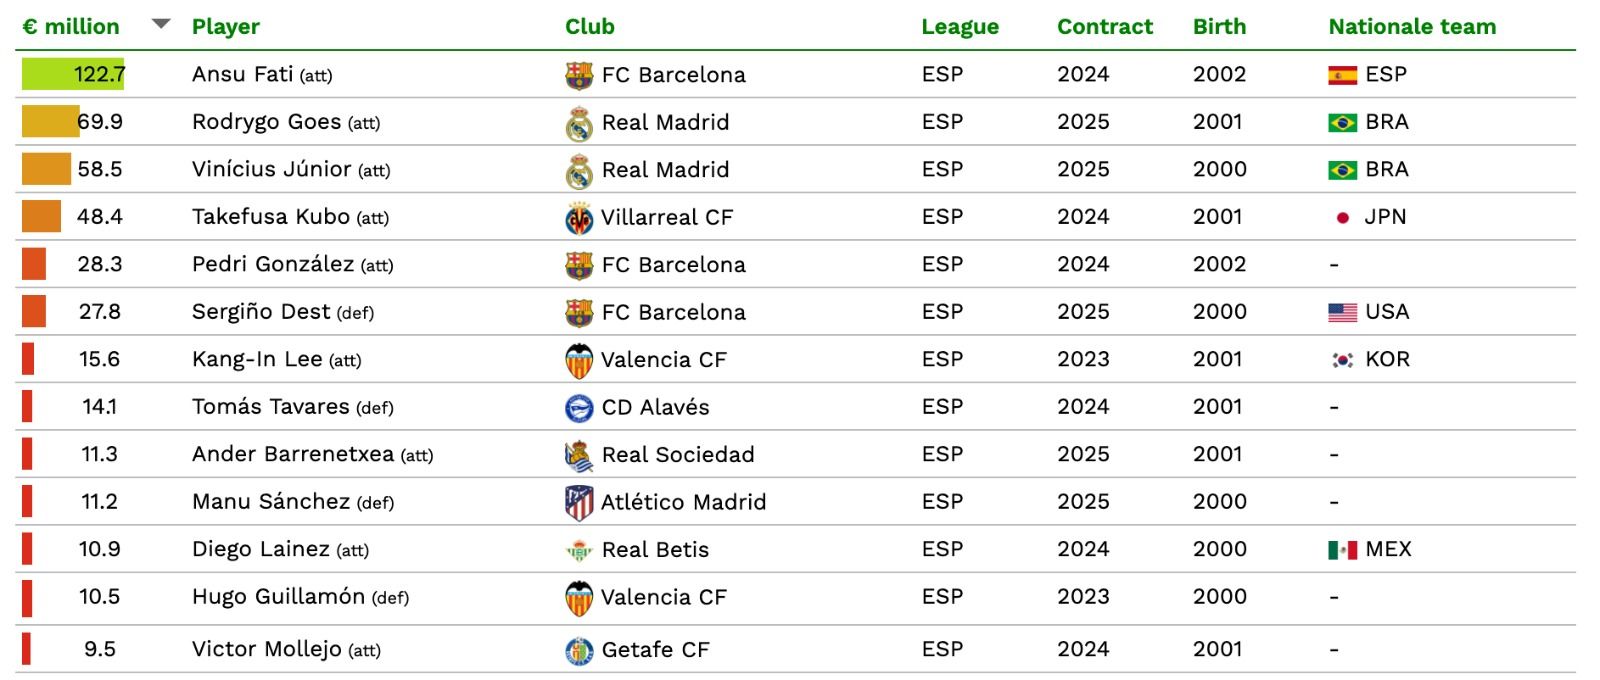This screenshot has height=680, width=1600.
Task: Click the Real Betis club crest
Action: (578, 549)
